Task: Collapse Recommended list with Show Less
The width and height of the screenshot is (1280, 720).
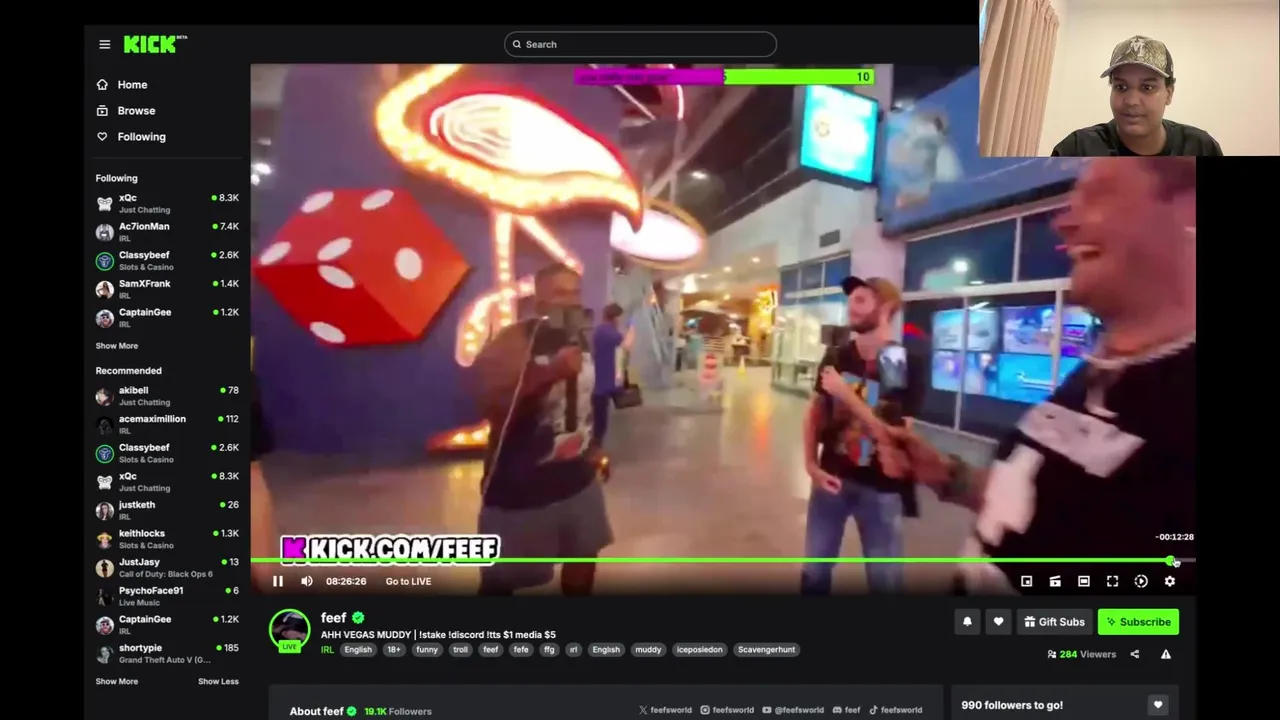Action: tap(218, 681)
